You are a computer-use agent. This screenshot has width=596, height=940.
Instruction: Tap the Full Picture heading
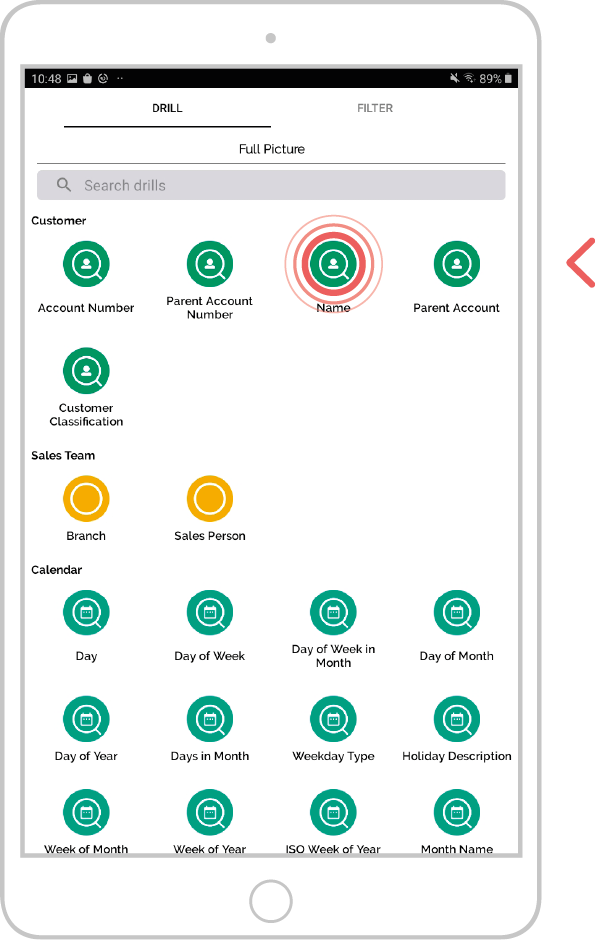[x=272, y=149]
